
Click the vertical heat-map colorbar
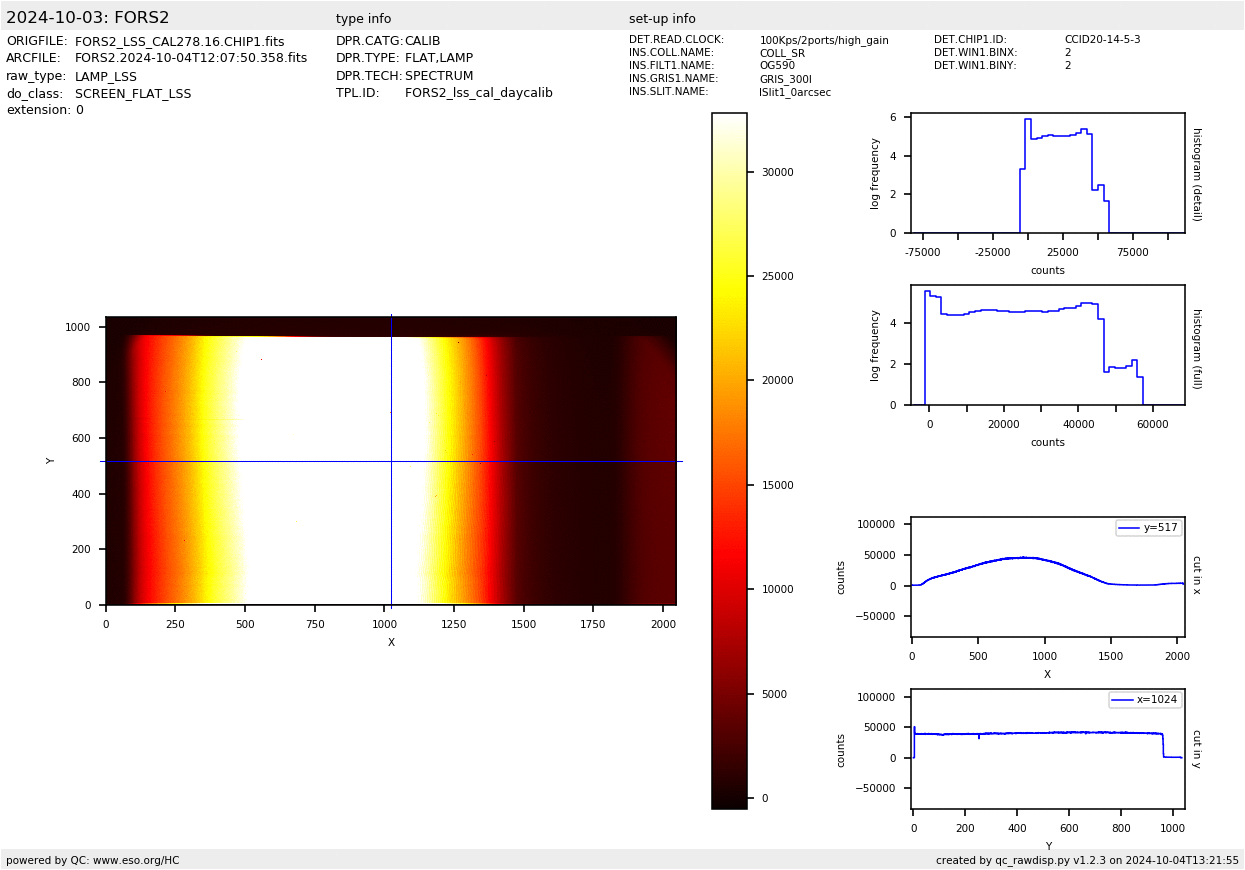(729, 460)
